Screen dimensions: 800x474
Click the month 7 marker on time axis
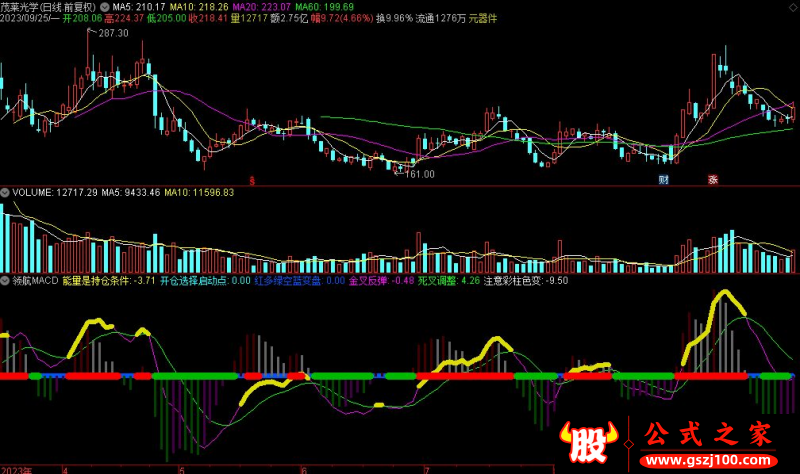pos(427,470)
